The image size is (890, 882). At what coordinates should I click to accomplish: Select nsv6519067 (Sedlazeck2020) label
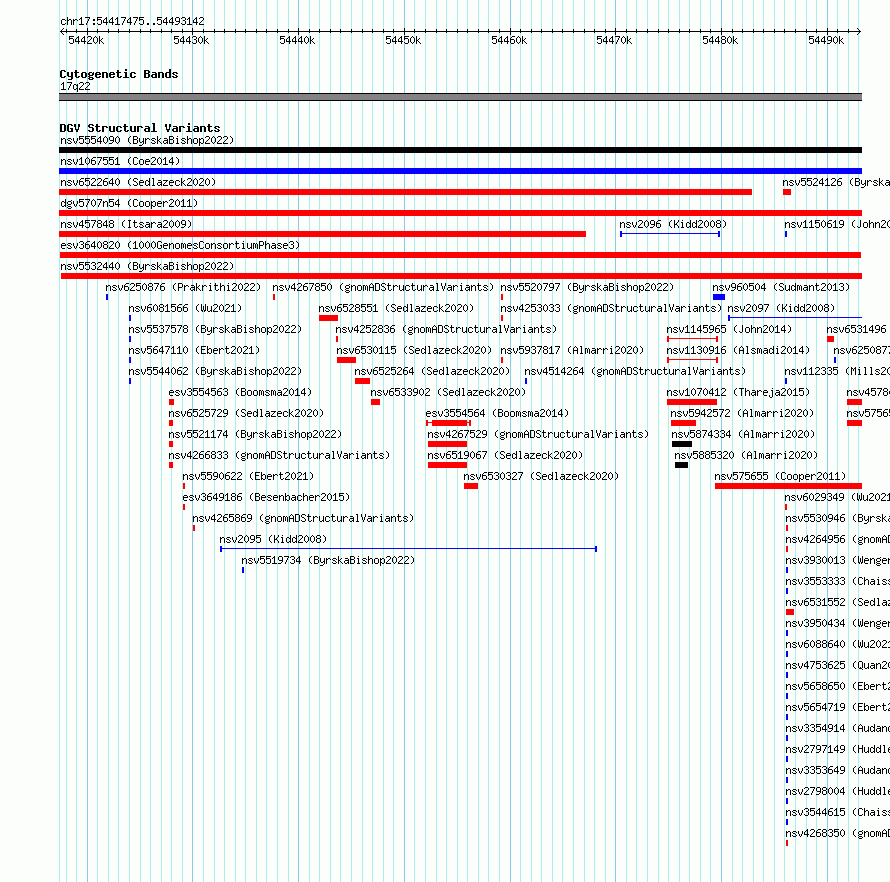coord(505,455)
